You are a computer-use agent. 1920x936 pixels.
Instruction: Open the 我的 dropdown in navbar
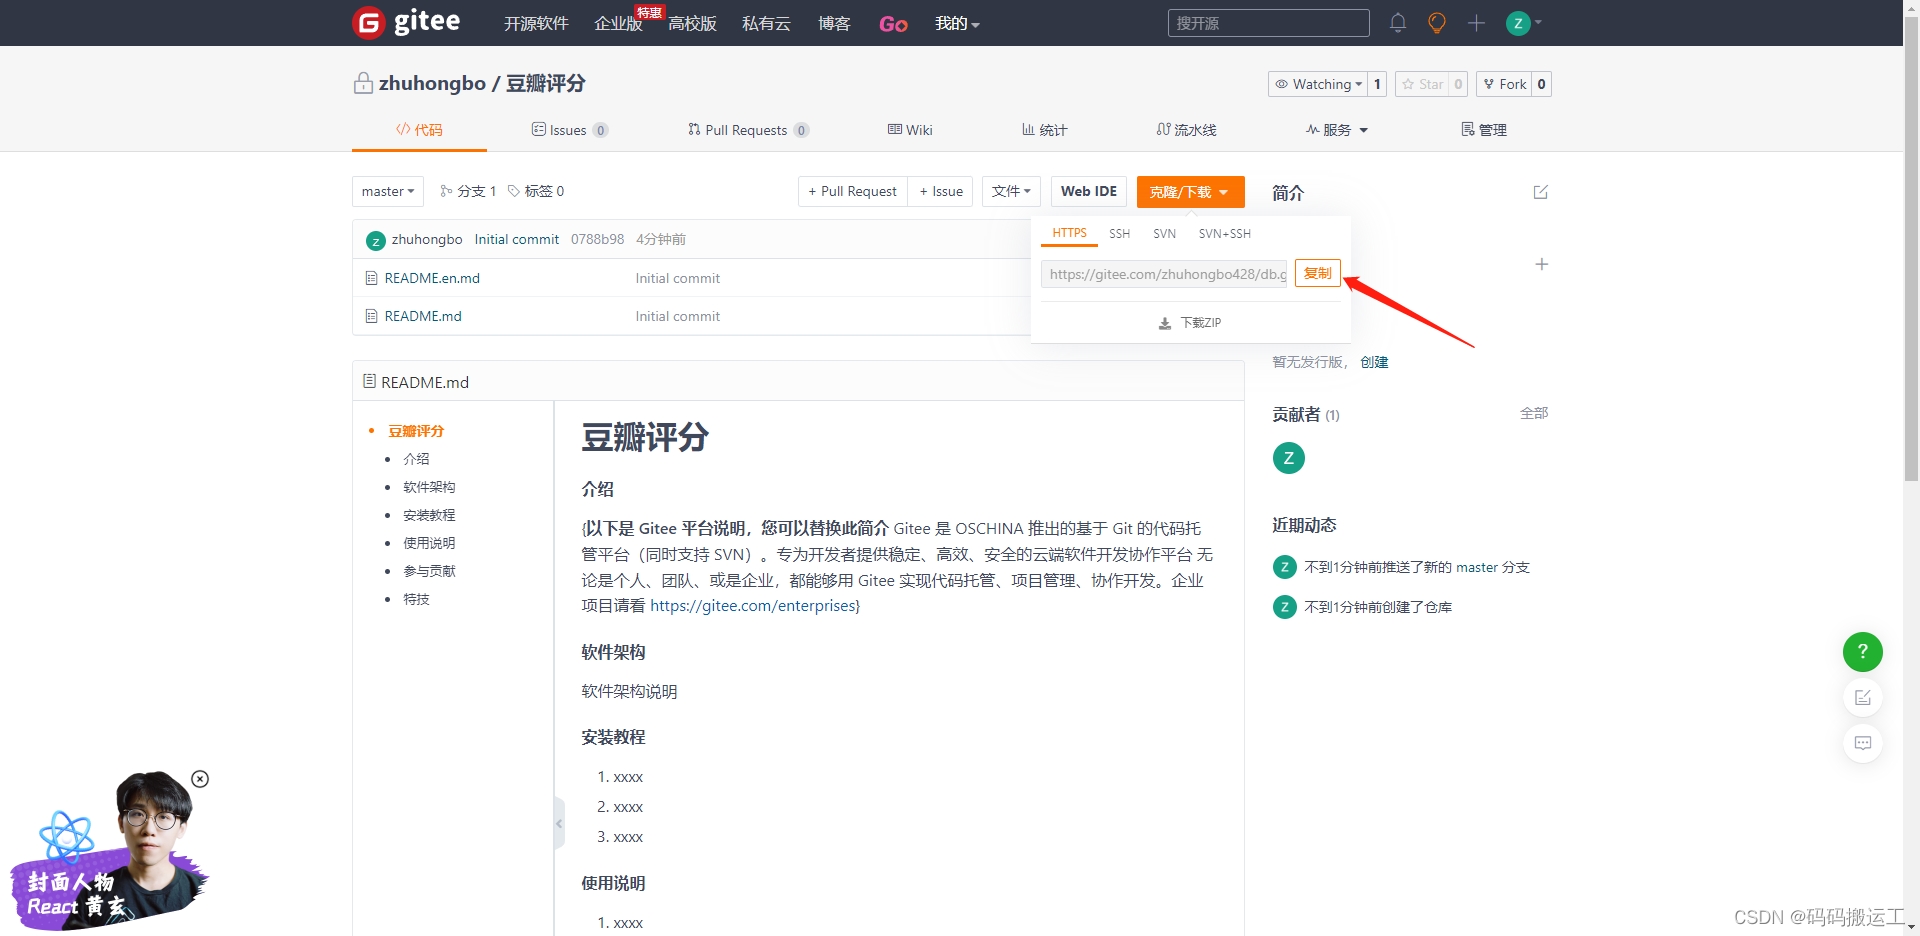click(957, 23)
